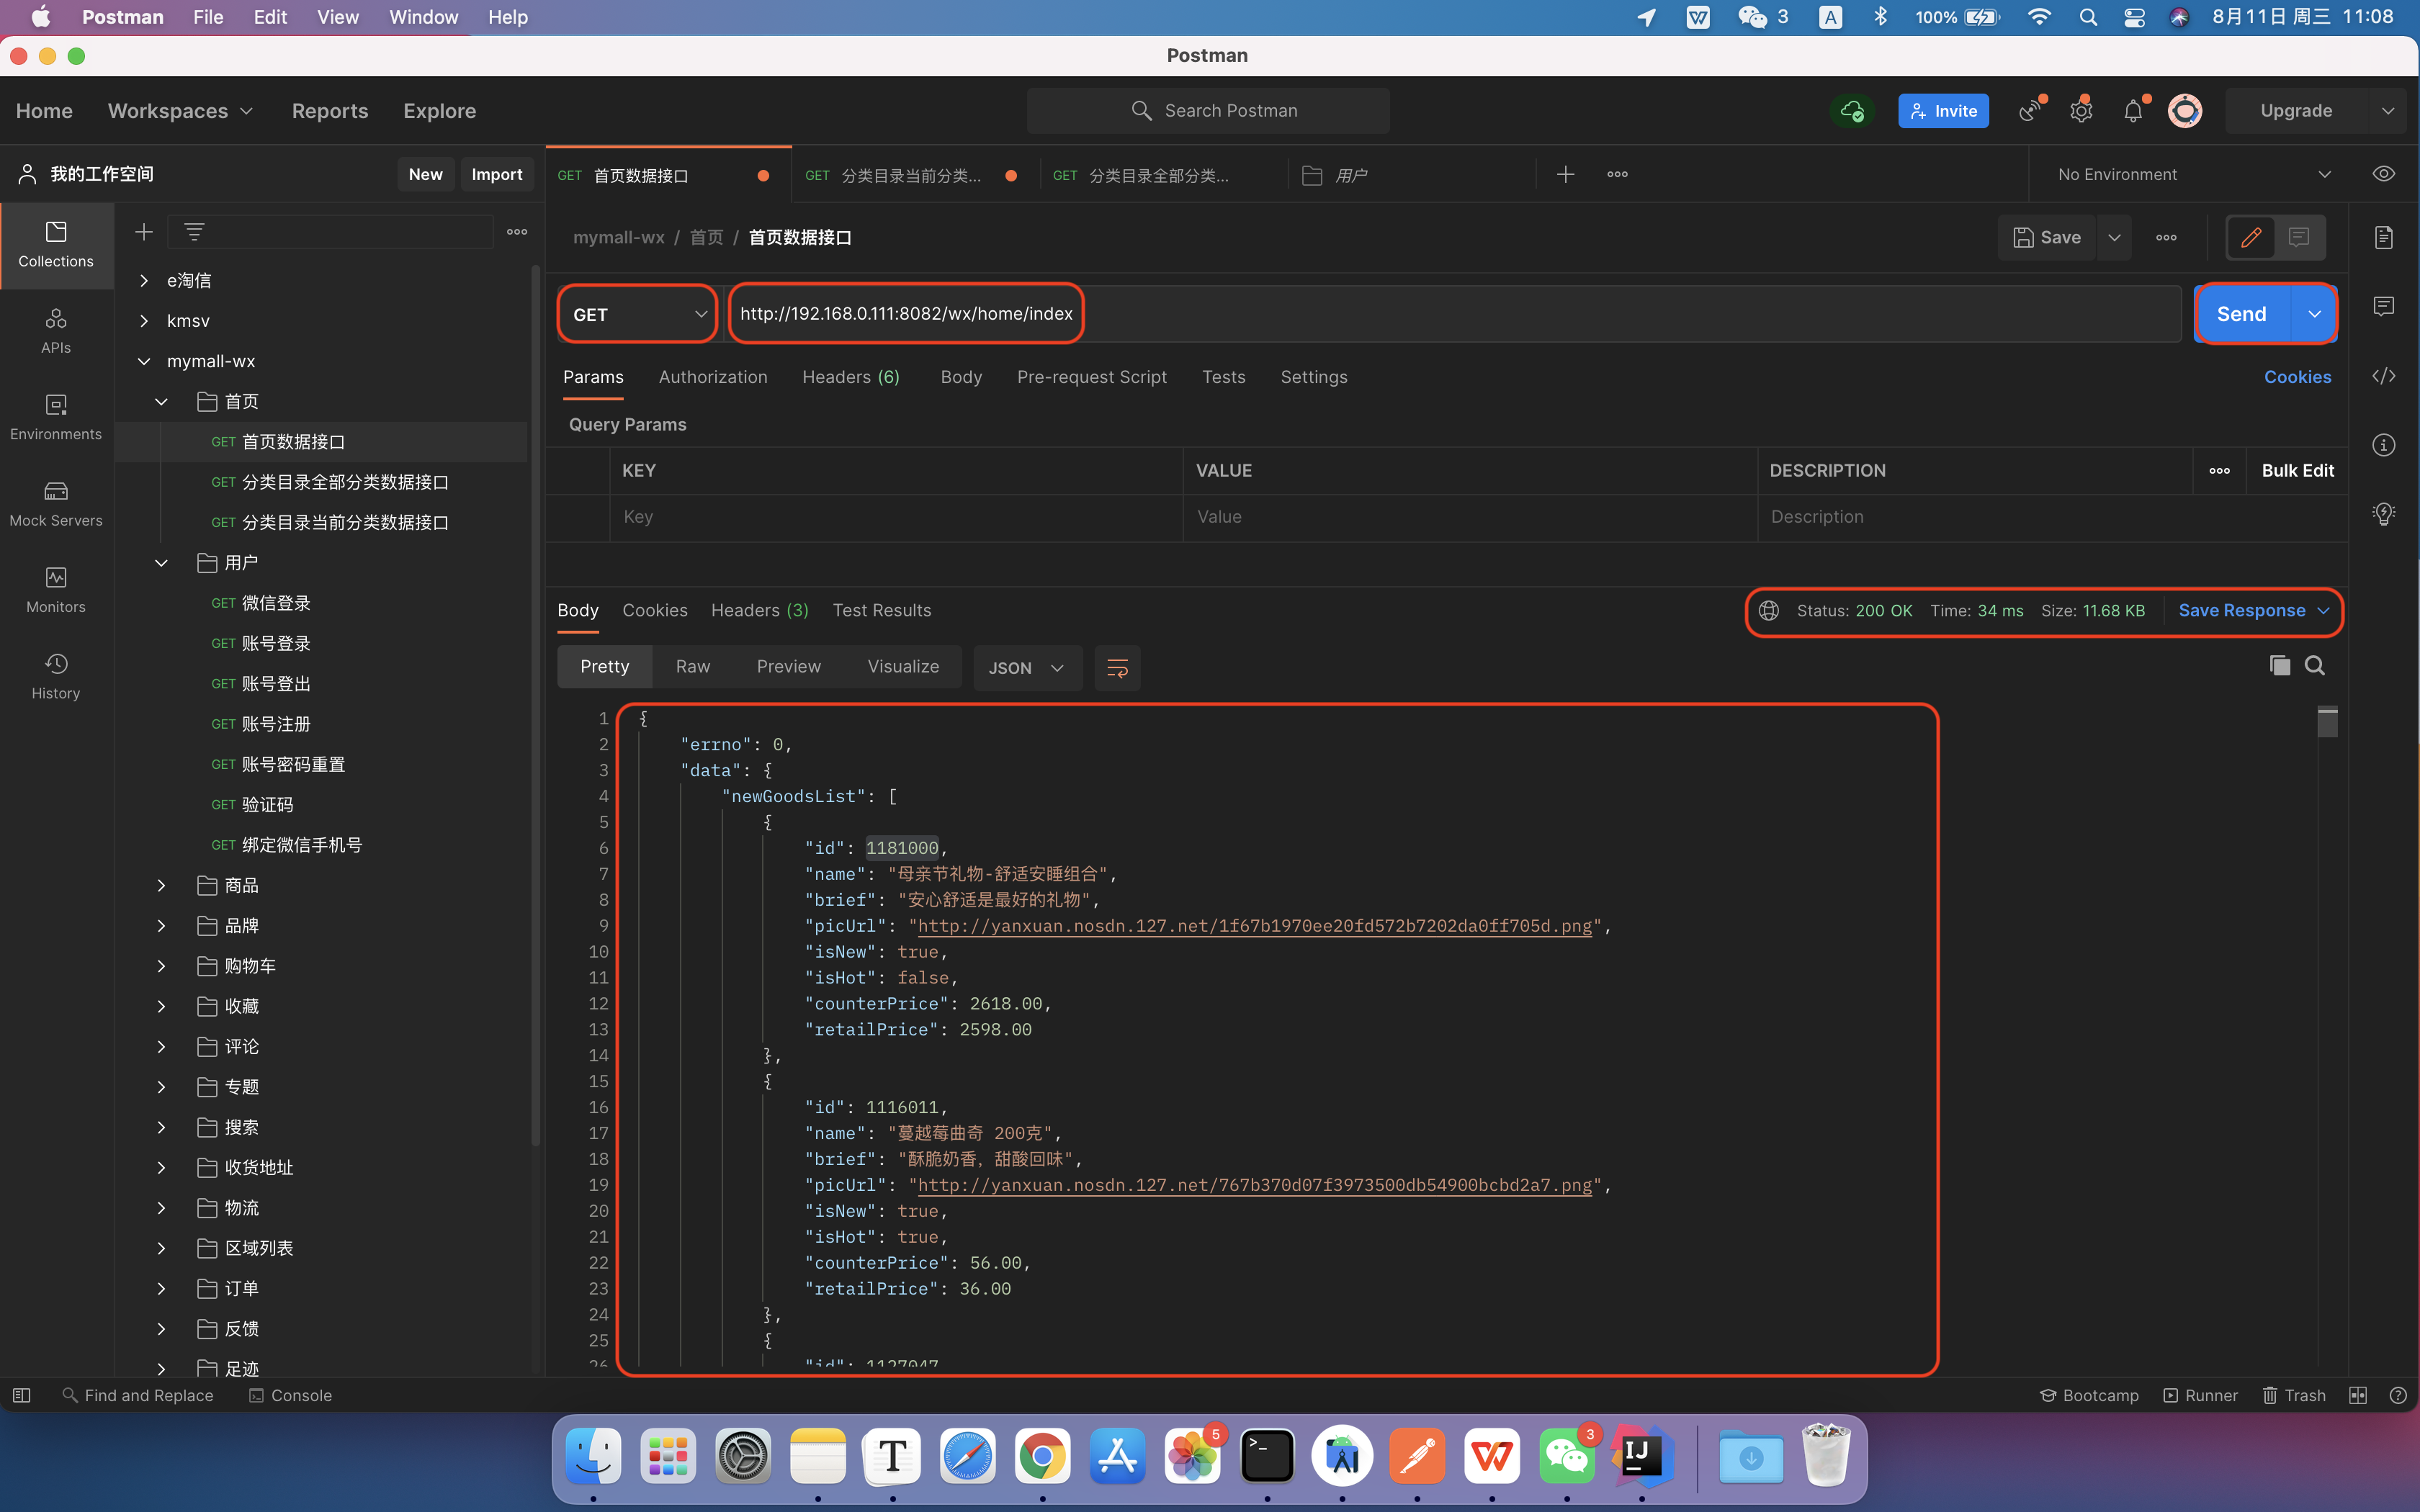Switch to comment mode toggle
Screen dimensions: 2420x1512
[2299, 238]
